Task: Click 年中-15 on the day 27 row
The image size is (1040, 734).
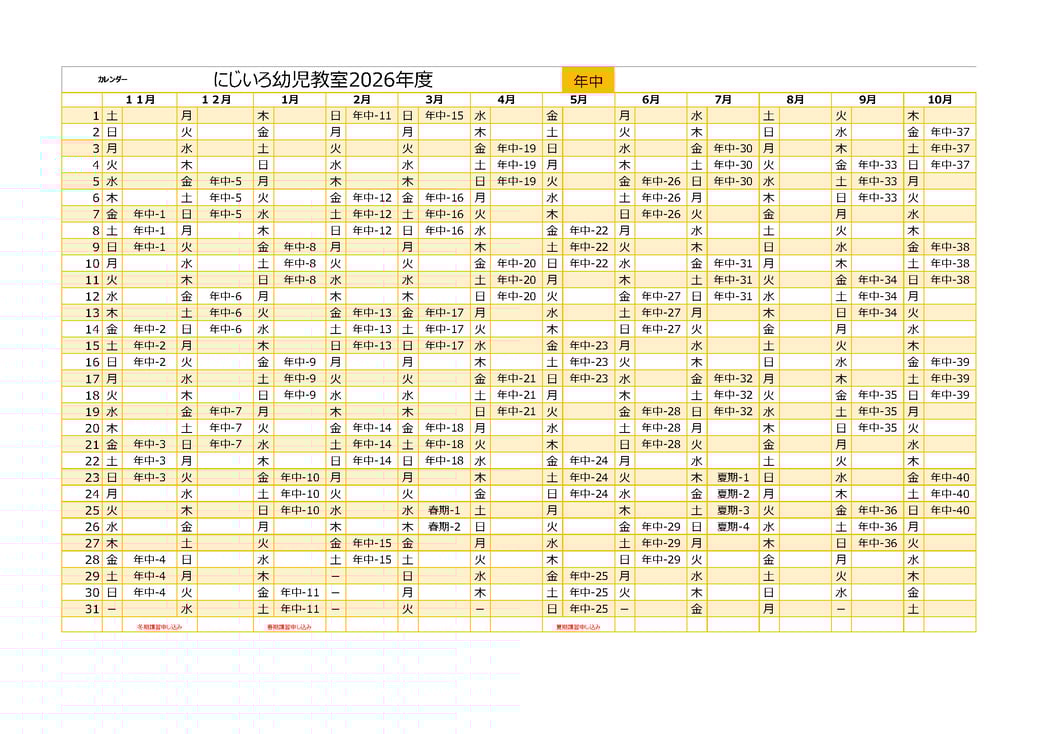Action: (372, 543)
